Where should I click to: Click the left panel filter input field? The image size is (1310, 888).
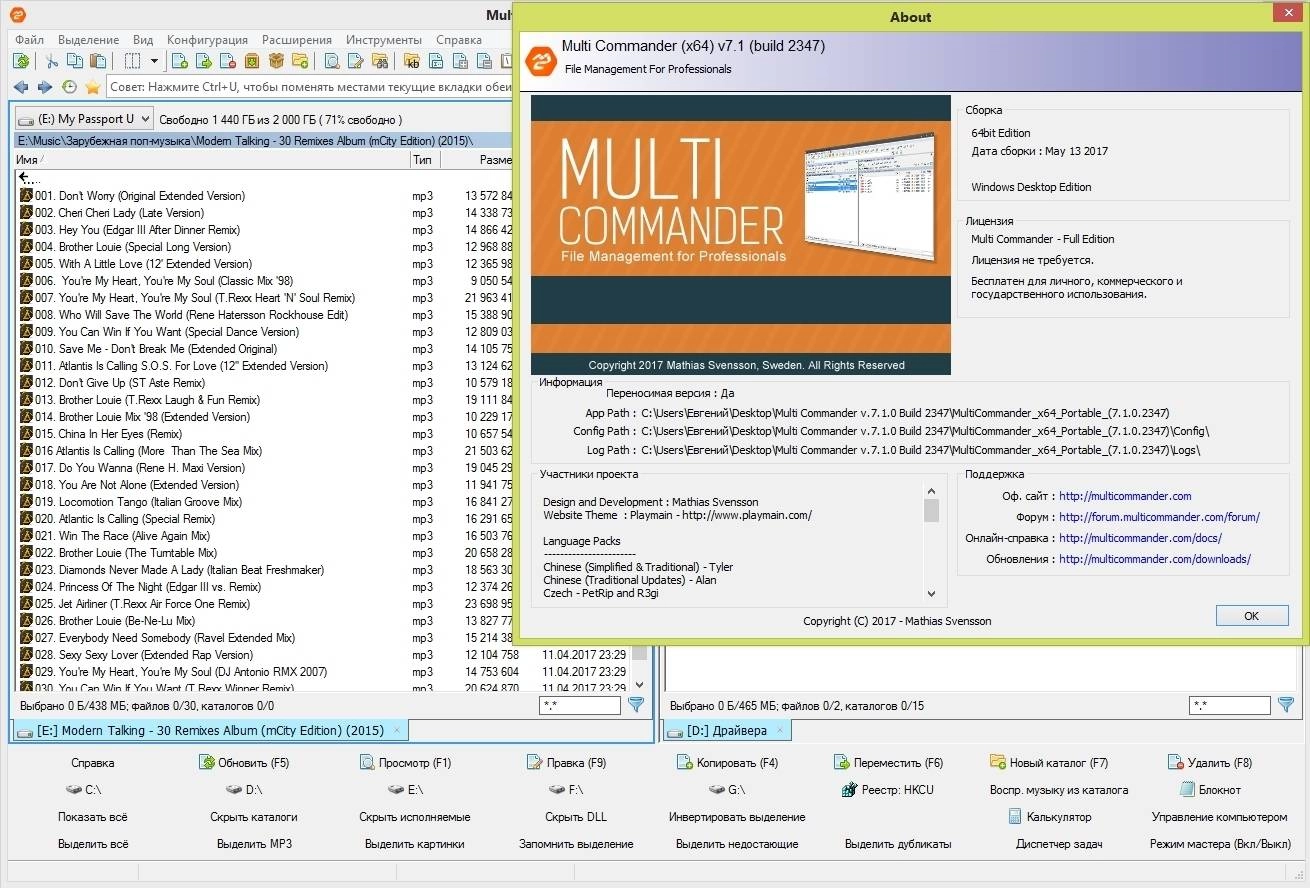(x=580, y=706)
